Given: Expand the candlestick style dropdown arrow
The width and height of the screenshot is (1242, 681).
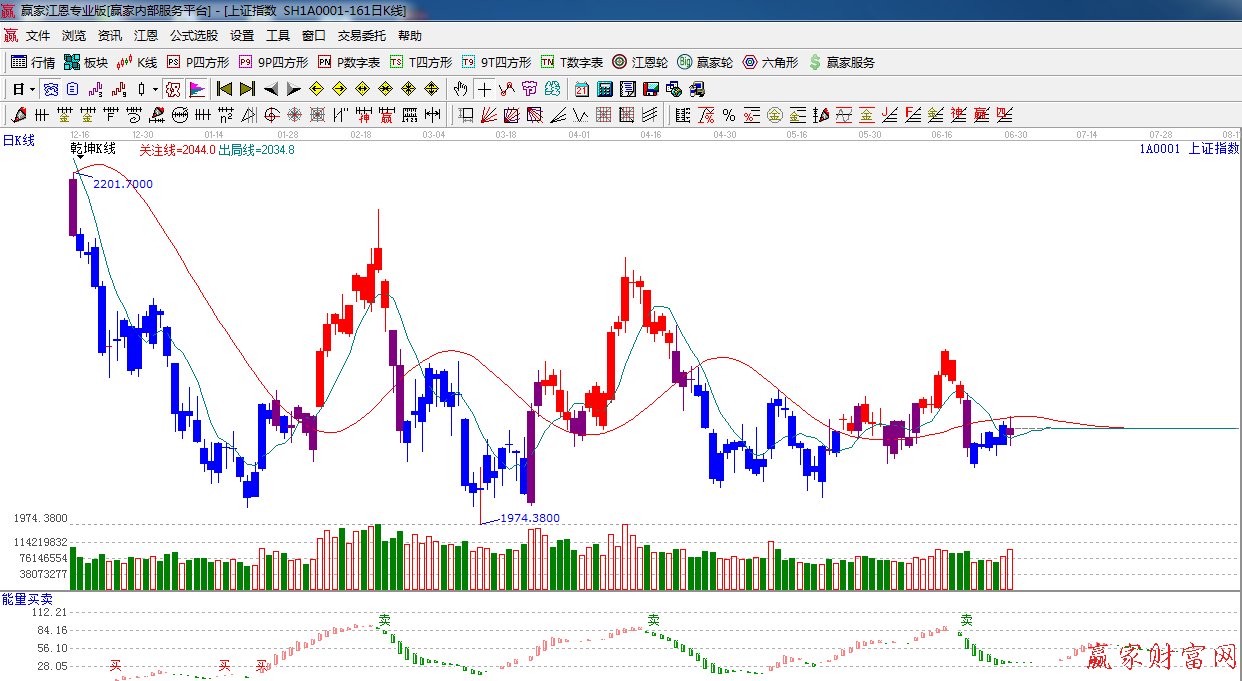Looking at the screenshot, I should [x=155, y=89].
